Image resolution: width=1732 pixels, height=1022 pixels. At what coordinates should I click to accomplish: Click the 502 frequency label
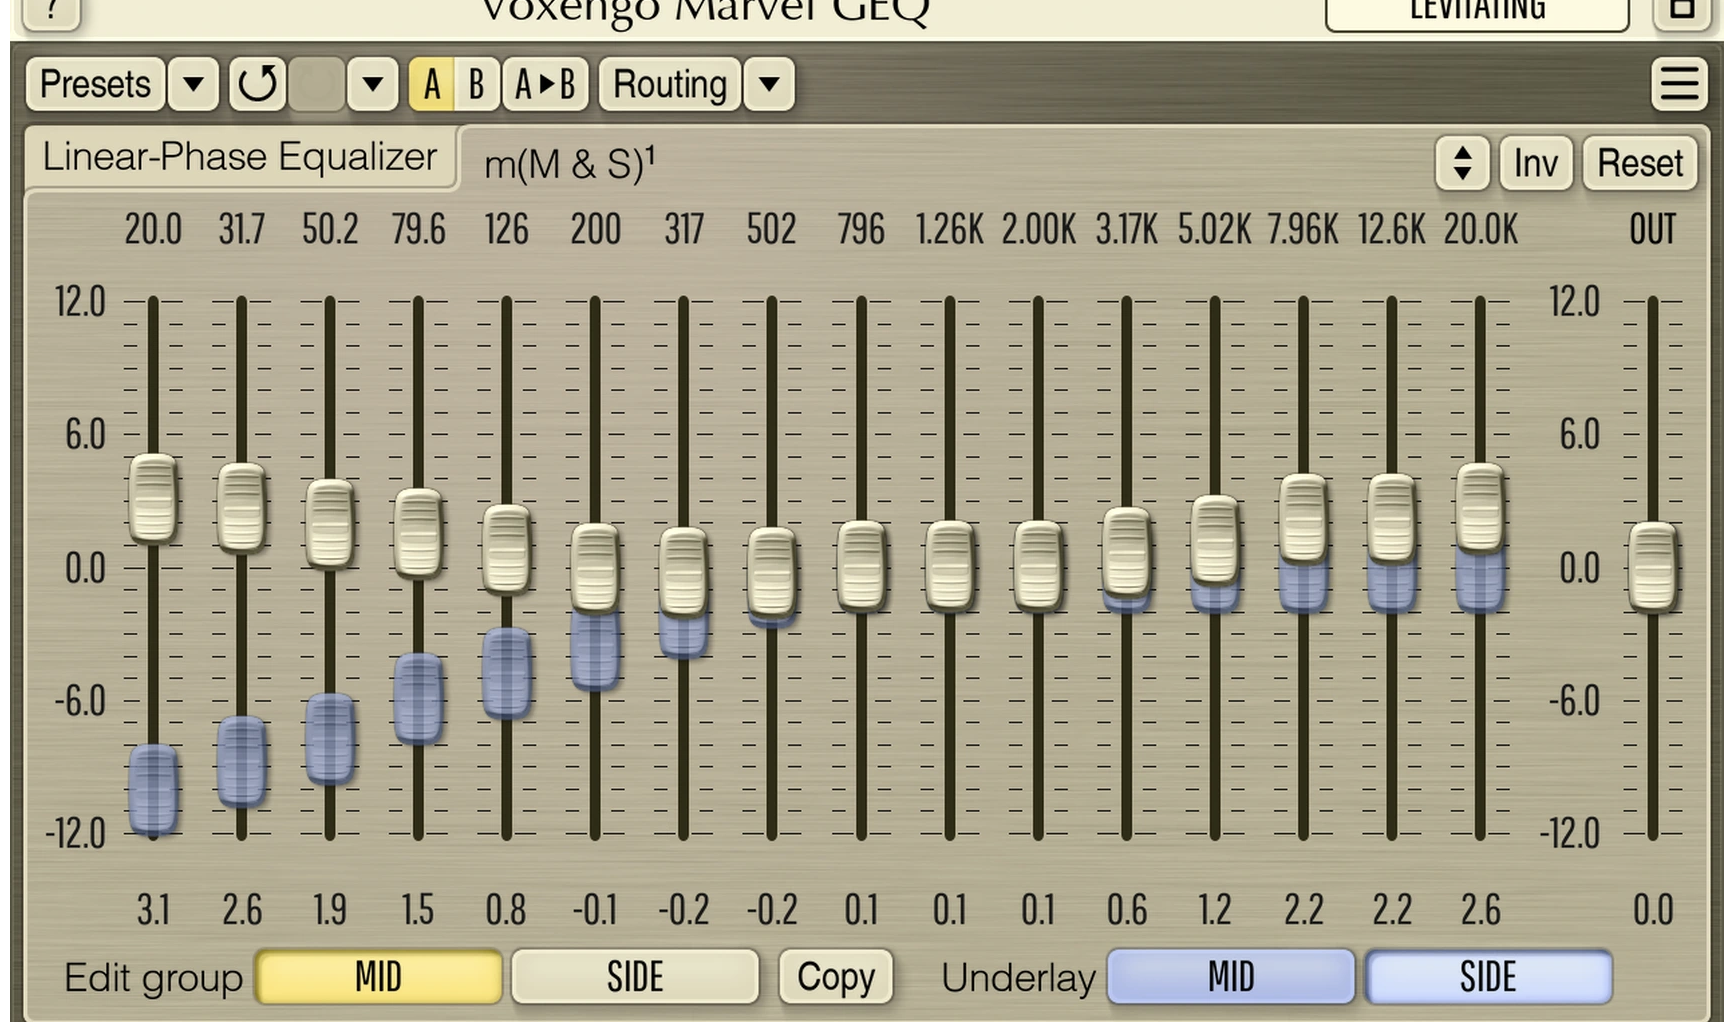pos(772,229)
